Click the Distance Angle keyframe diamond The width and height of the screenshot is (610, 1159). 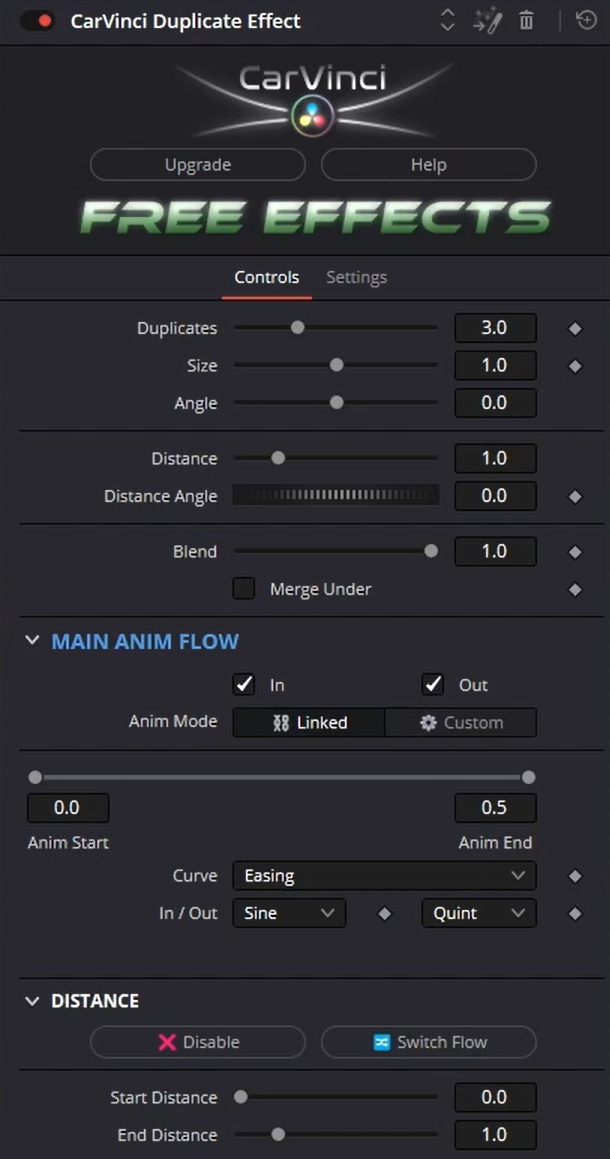575,497
